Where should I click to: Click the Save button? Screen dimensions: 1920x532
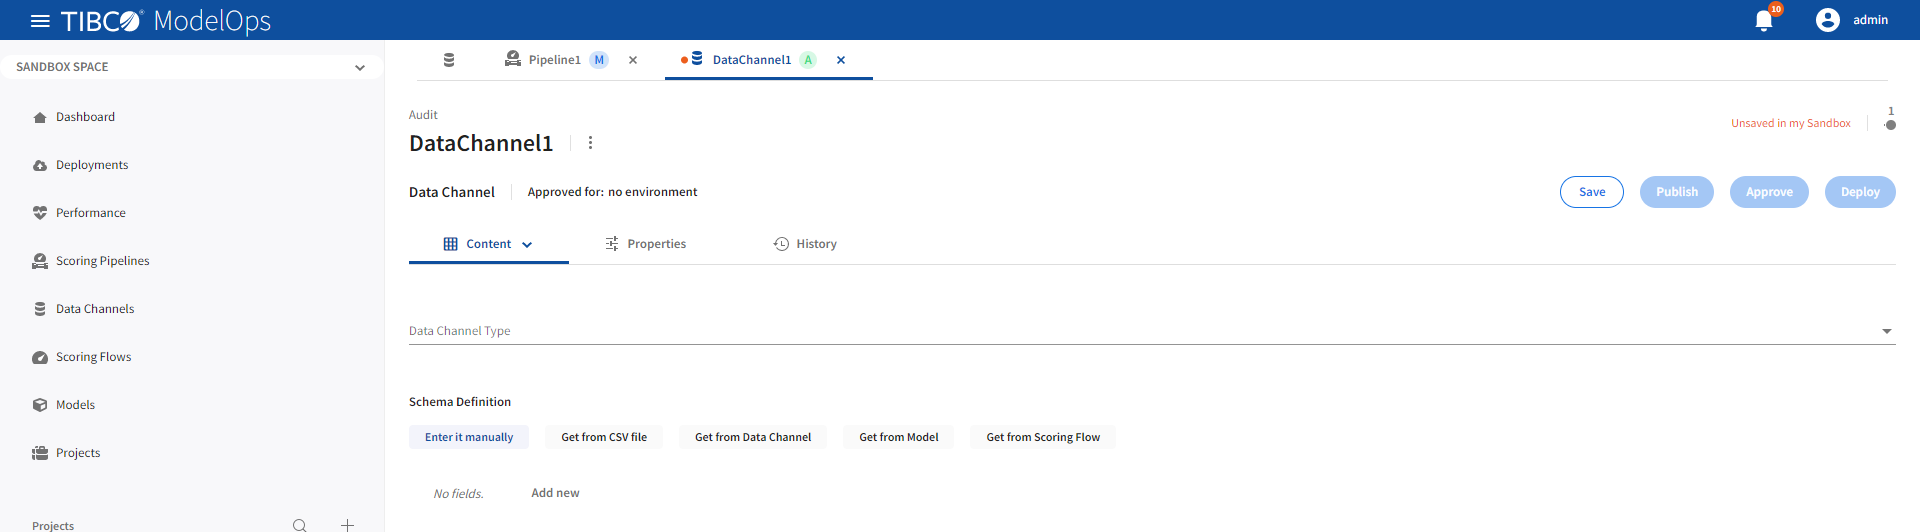[x=1591, y=192]
